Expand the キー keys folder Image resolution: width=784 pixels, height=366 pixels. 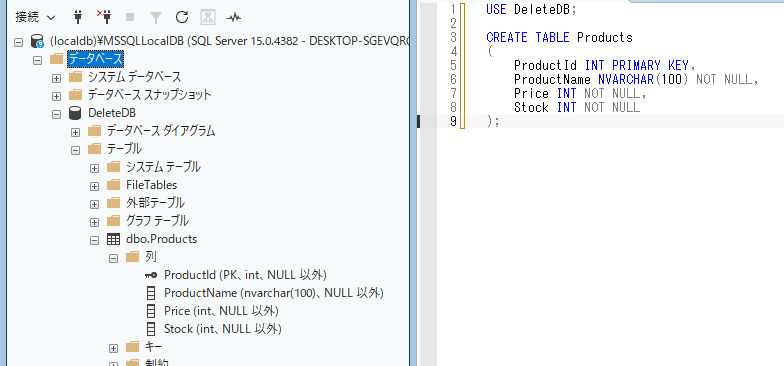click(x=114, y=348)
